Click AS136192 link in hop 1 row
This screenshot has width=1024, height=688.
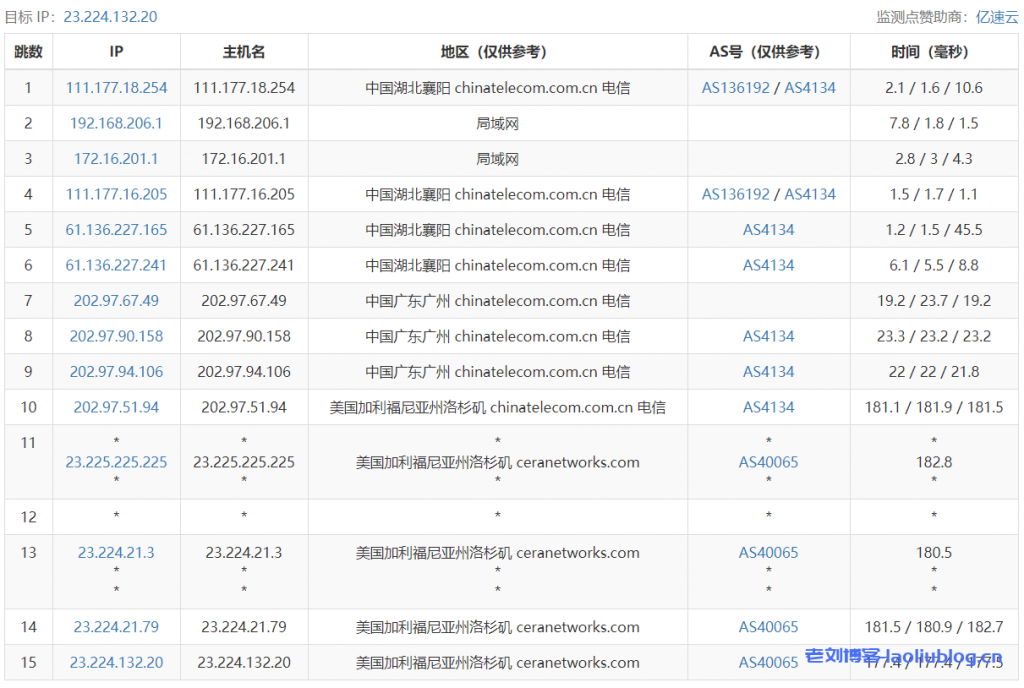click(736, 88)
